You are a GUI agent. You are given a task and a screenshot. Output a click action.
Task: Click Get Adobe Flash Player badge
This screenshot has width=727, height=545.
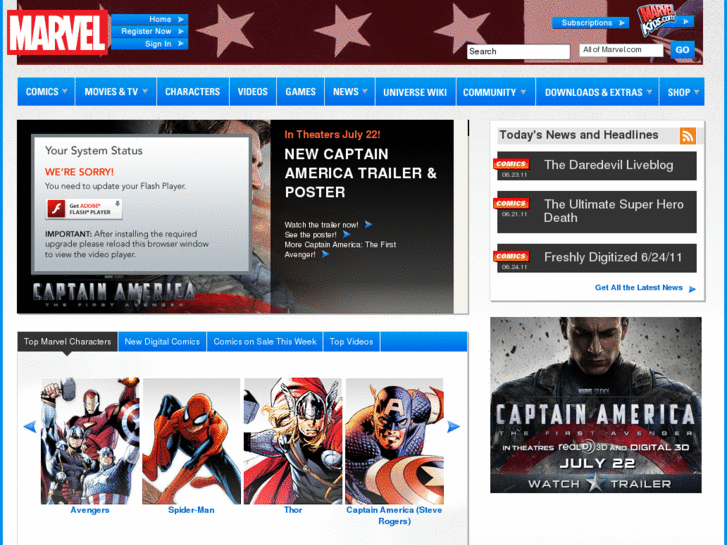84,209
